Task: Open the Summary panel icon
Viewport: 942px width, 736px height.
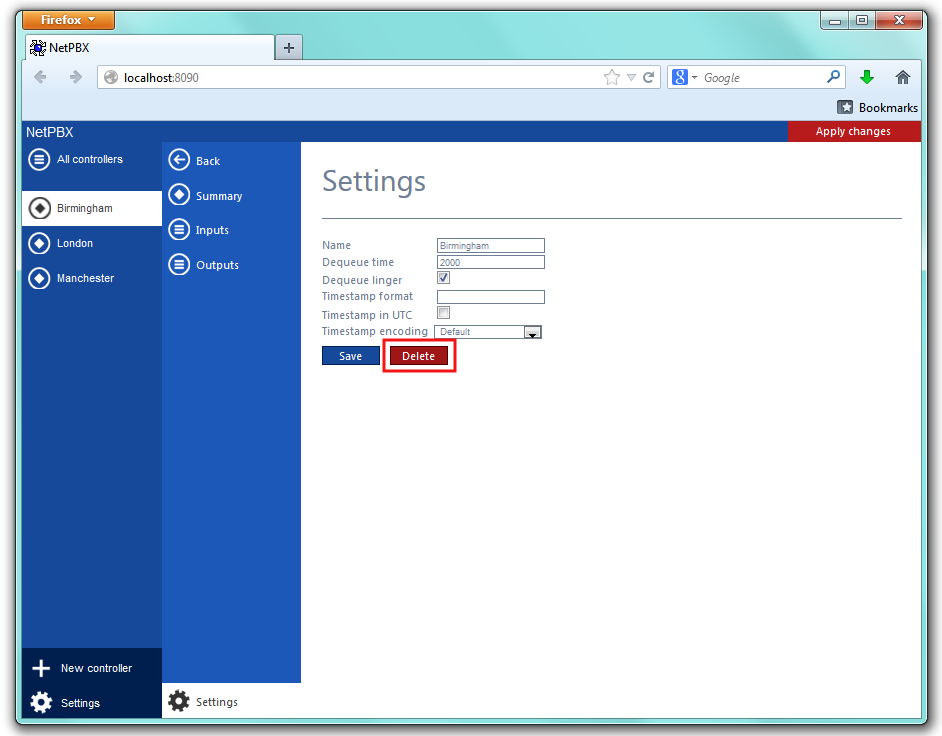Action: pos(179,195)
